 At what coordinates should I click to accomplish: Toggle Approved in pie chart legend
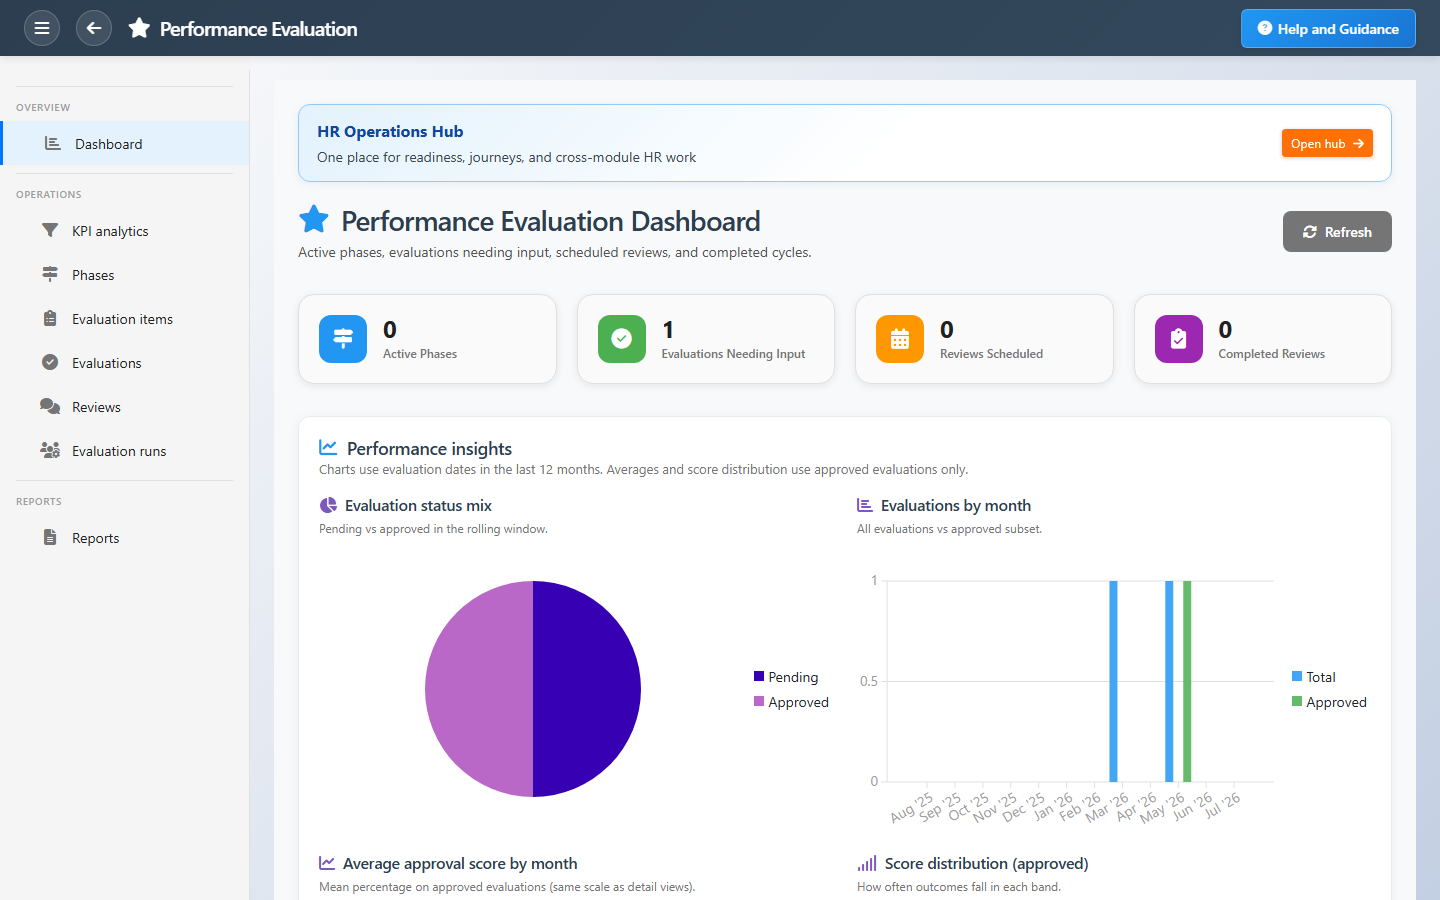[791, 702]
